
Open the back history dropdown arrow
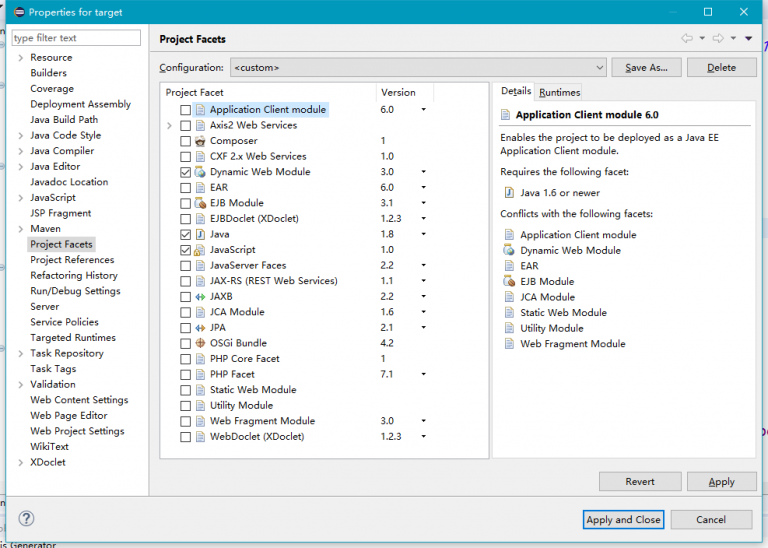[x=702, y=38]
